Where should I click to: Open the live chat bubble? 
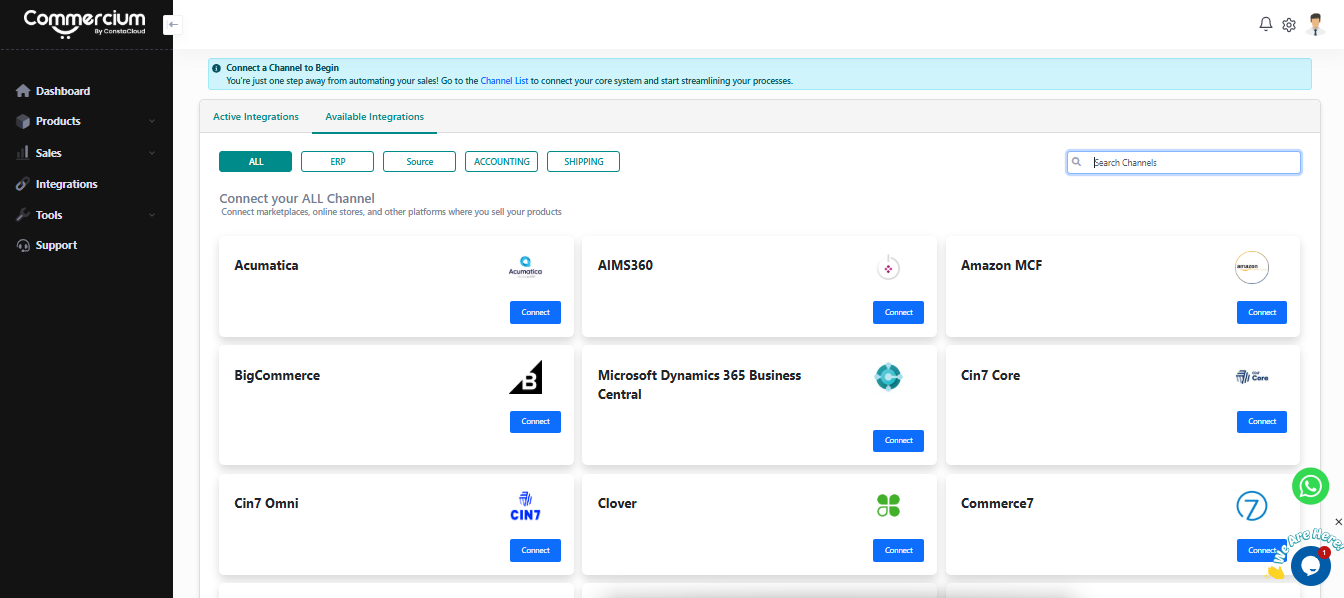(1310, 565)
